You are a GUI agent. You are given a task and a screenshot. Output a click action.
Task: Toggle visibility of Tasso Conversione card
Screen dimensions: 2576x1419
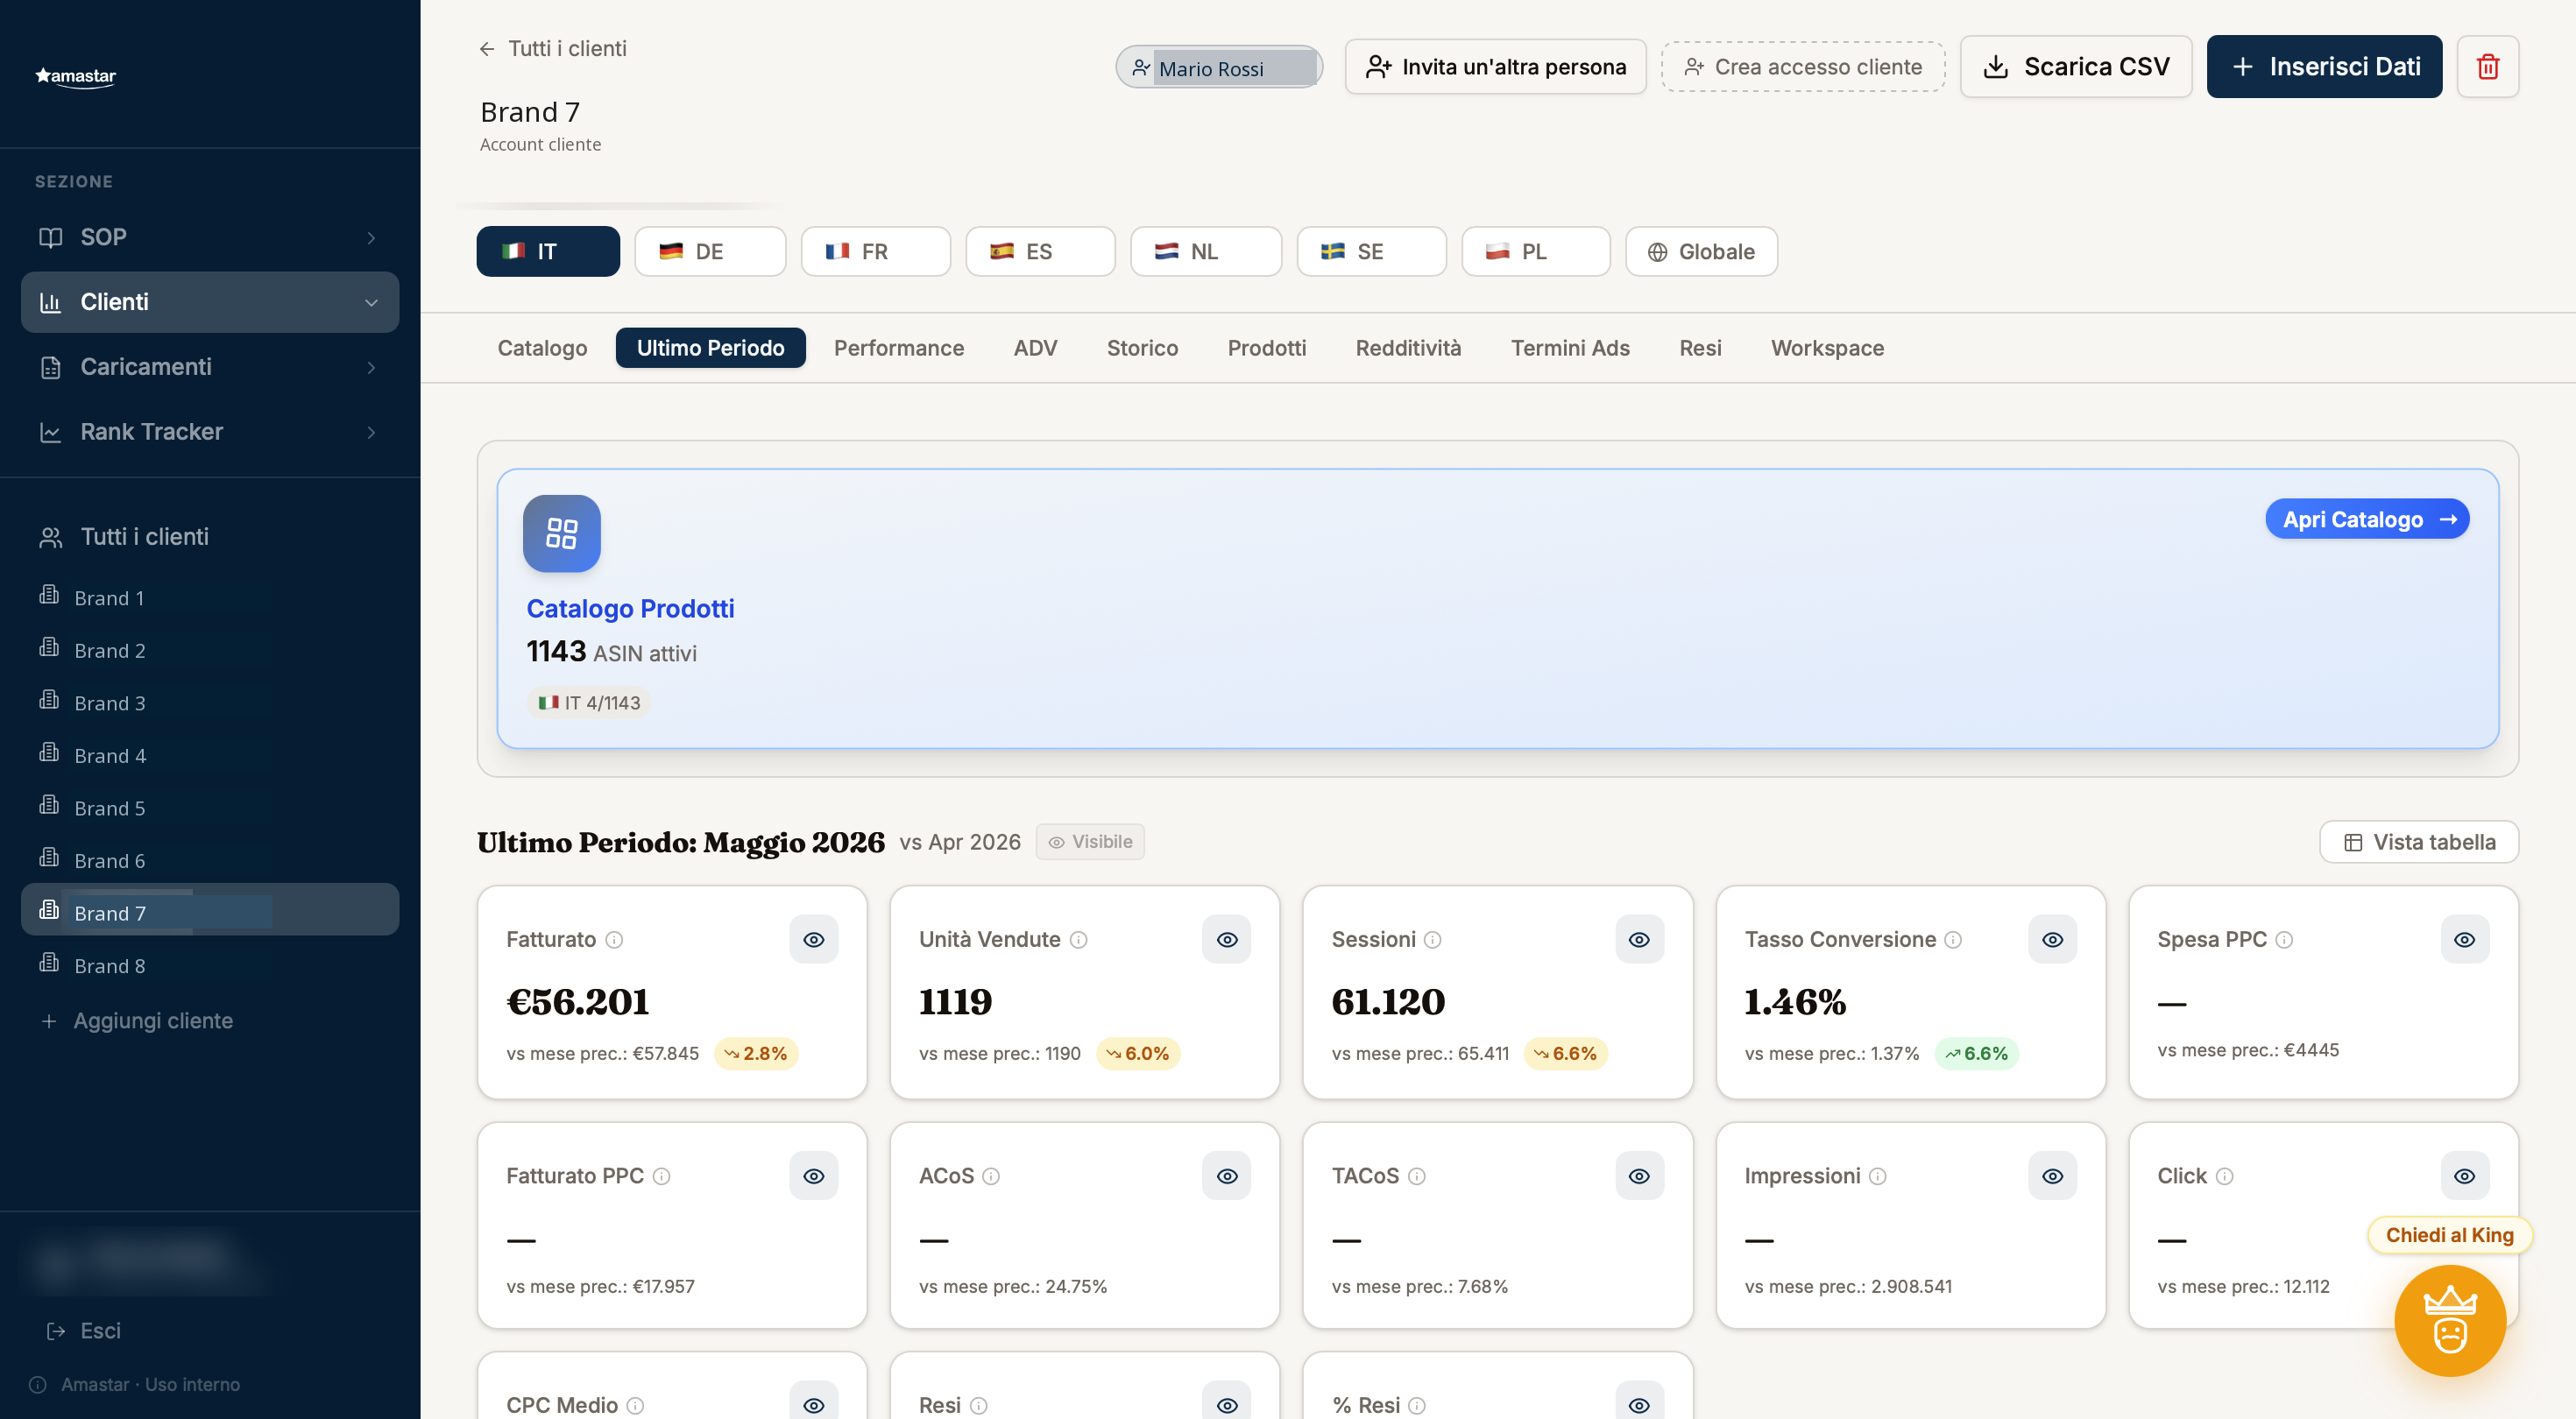click(2052, 940)
